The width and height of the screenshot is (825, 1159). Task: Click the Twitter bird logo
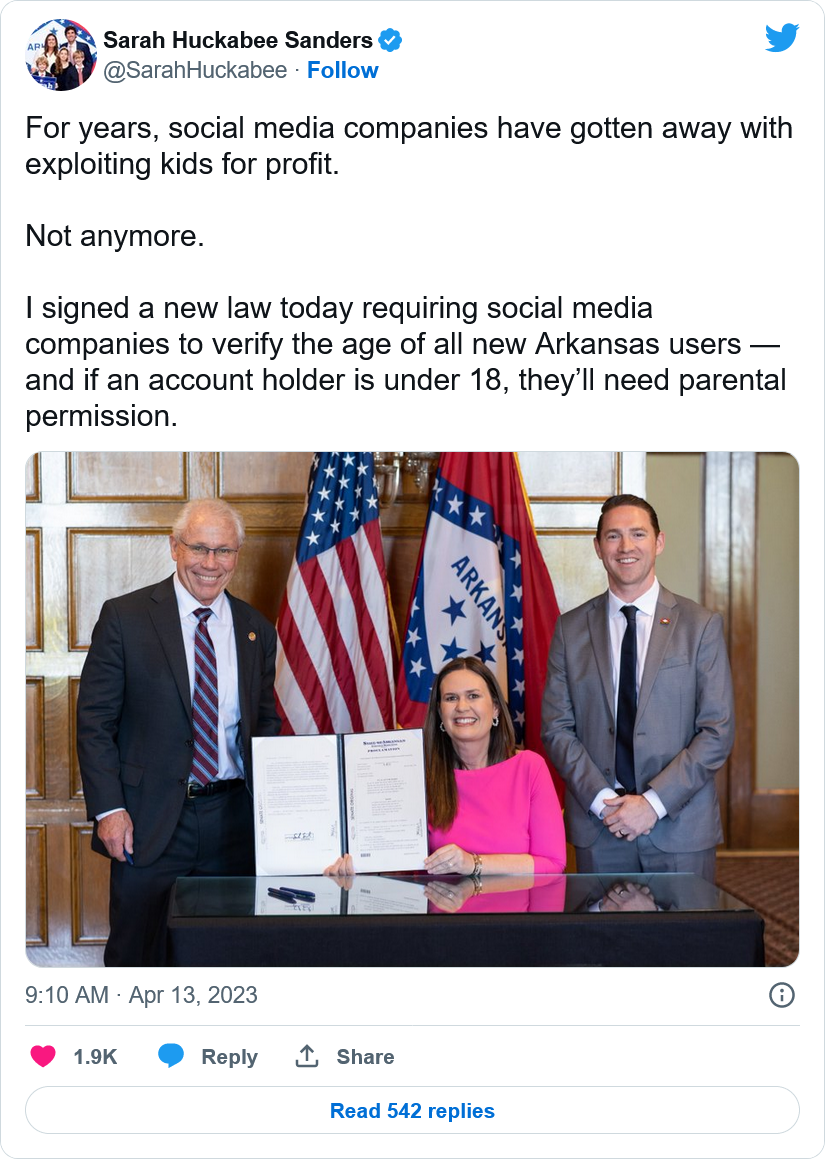coord(782,38)
